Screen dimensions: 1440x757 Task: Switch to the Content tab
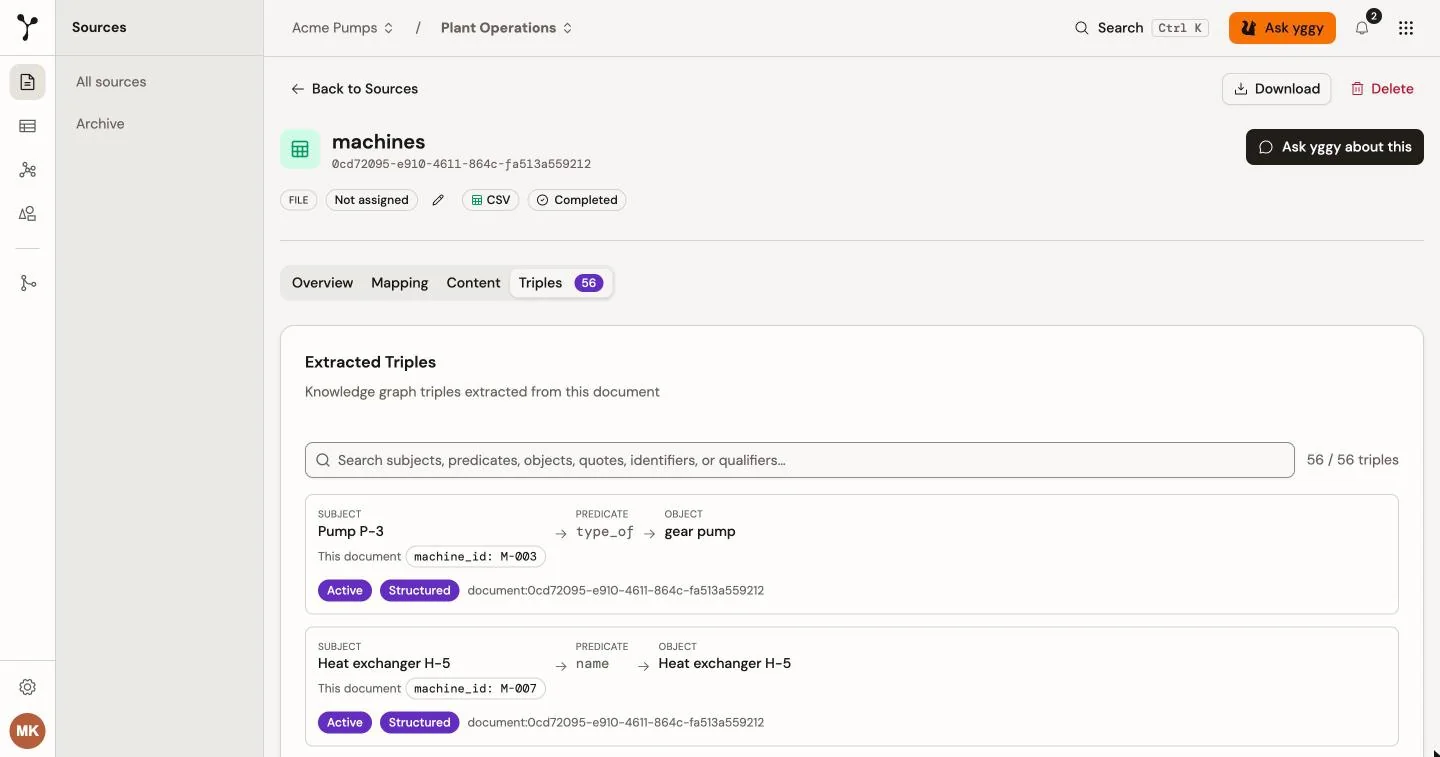(473, 283)
